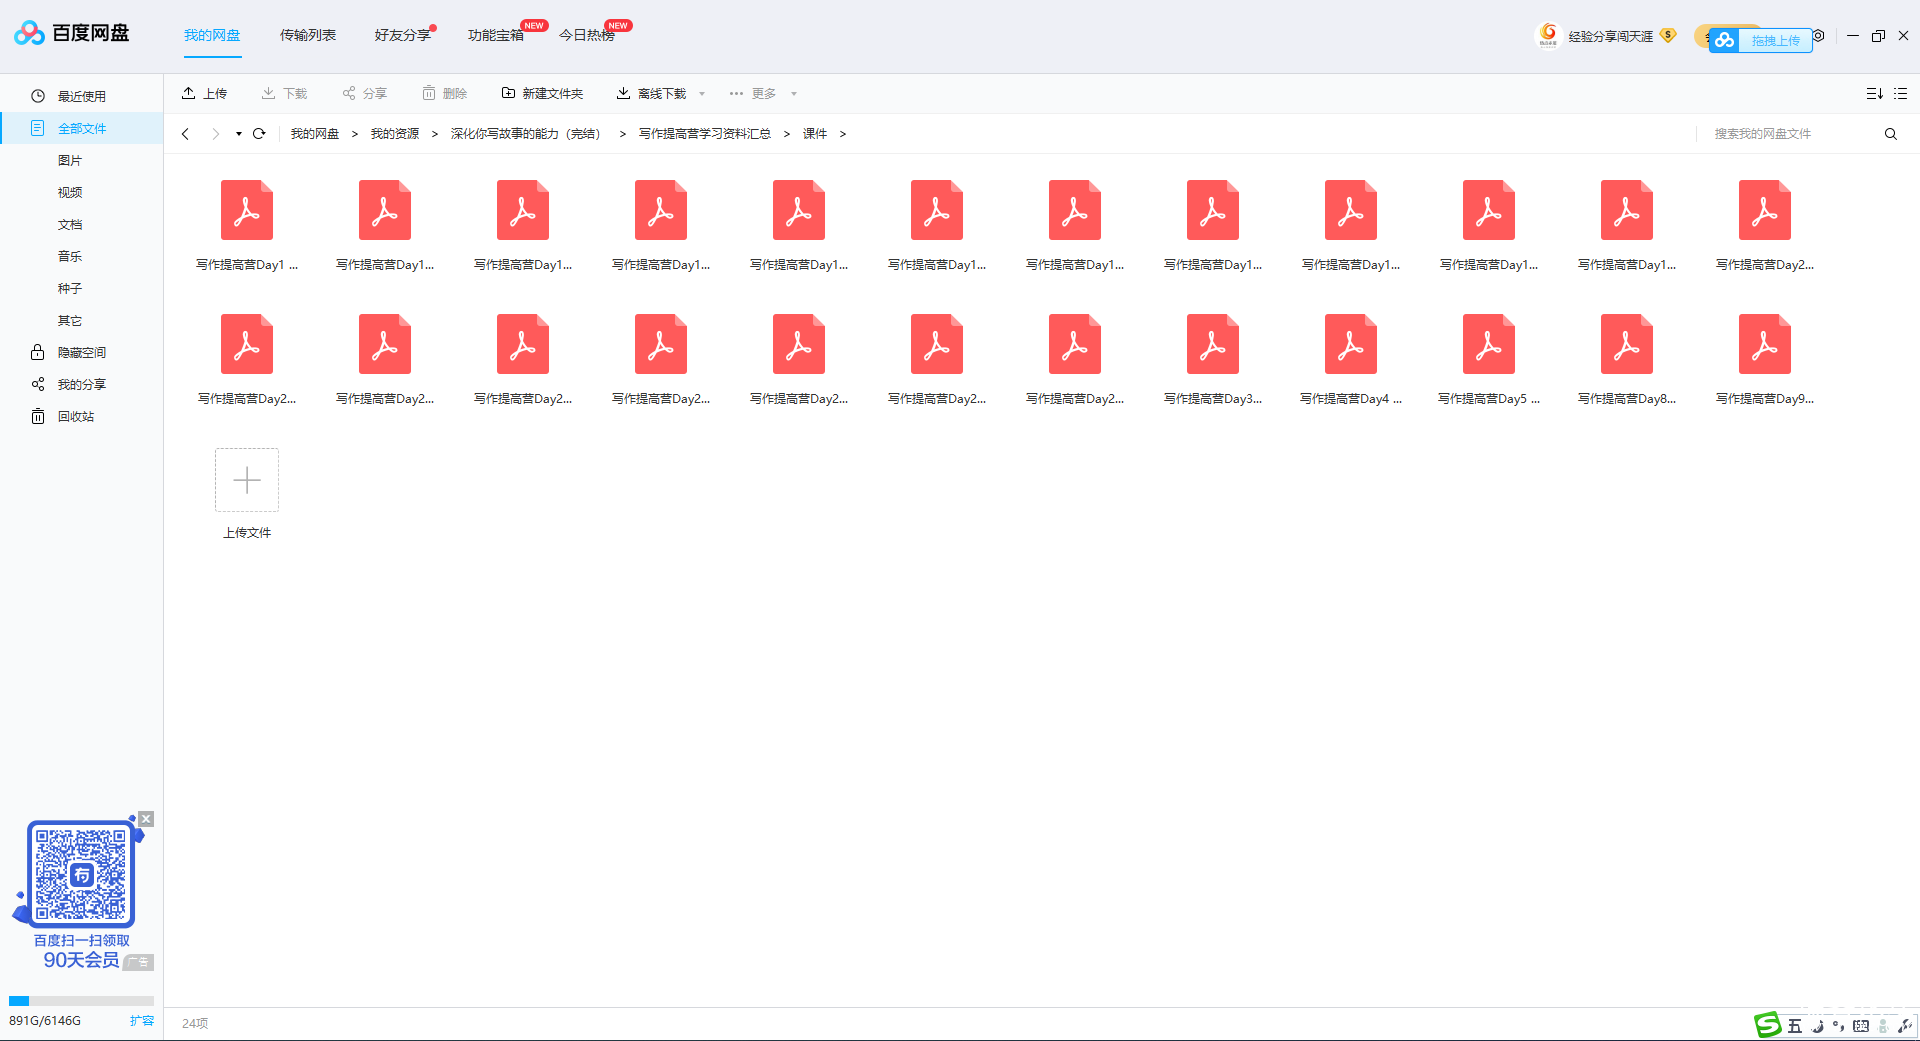
Task: Open the 回收站 recycle bin
Action: (75, 417)
